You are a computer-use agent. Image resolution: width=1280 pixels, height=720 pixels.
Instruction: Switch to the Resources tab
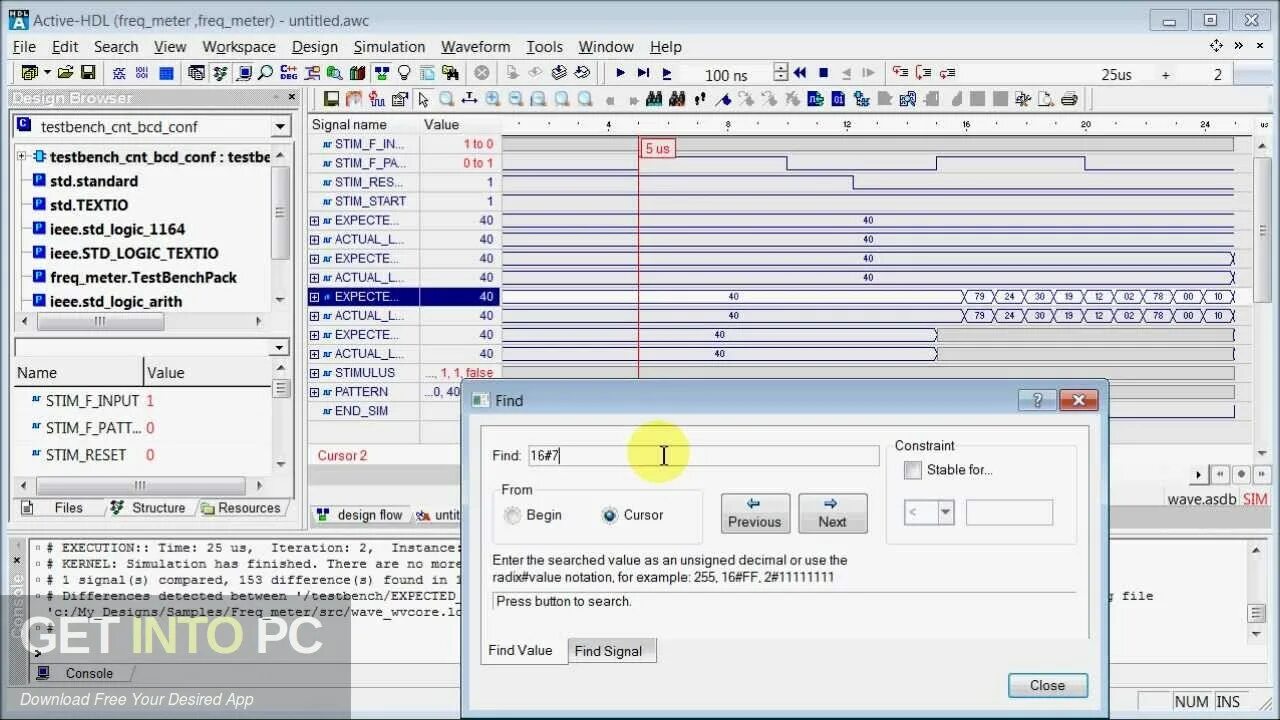tap(241, 508)
